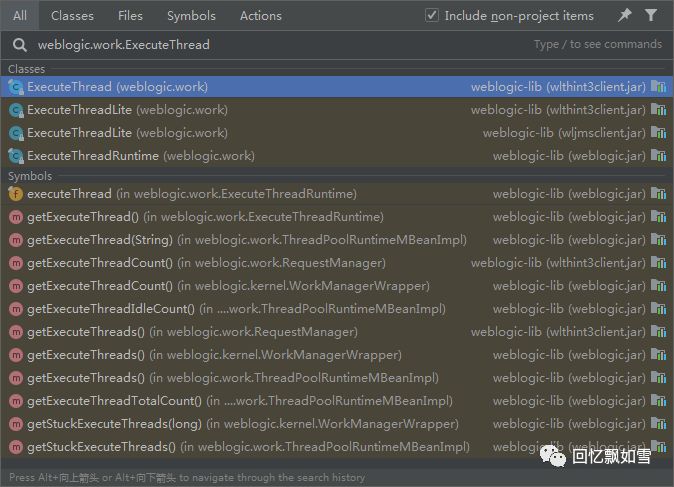Viewport: 674px width, 487px height.
Task: Click library icon on wljmsclient.jar row
Action: pyautogui.click(x=659, y=133)
